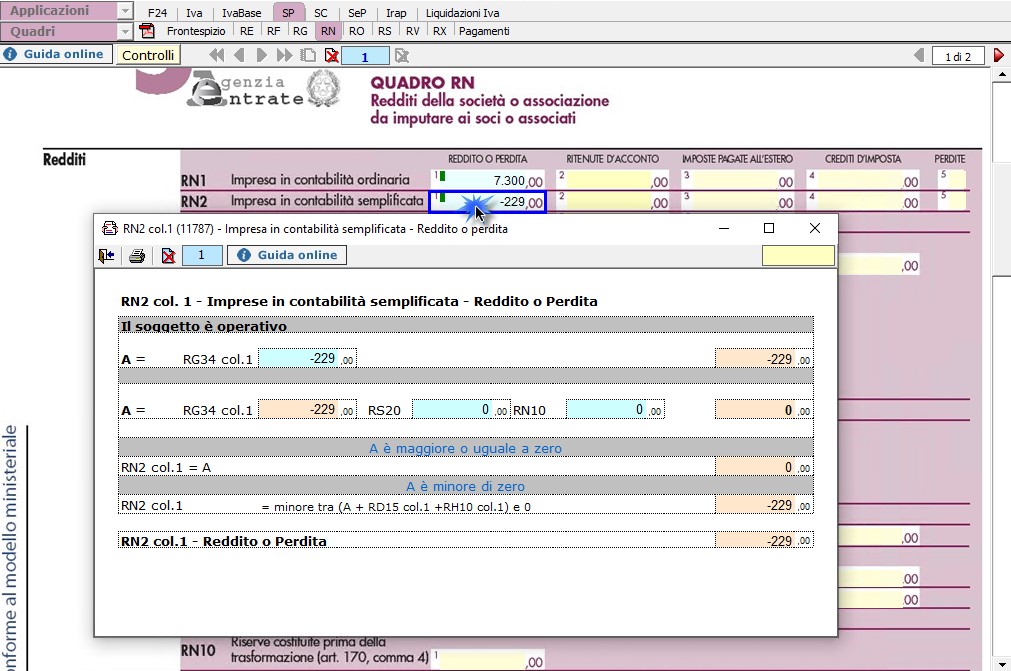Viewport: 1011px width, 671px height.
Task: Click the main toolbar page number field showing 1
Action: pos(365,57)
